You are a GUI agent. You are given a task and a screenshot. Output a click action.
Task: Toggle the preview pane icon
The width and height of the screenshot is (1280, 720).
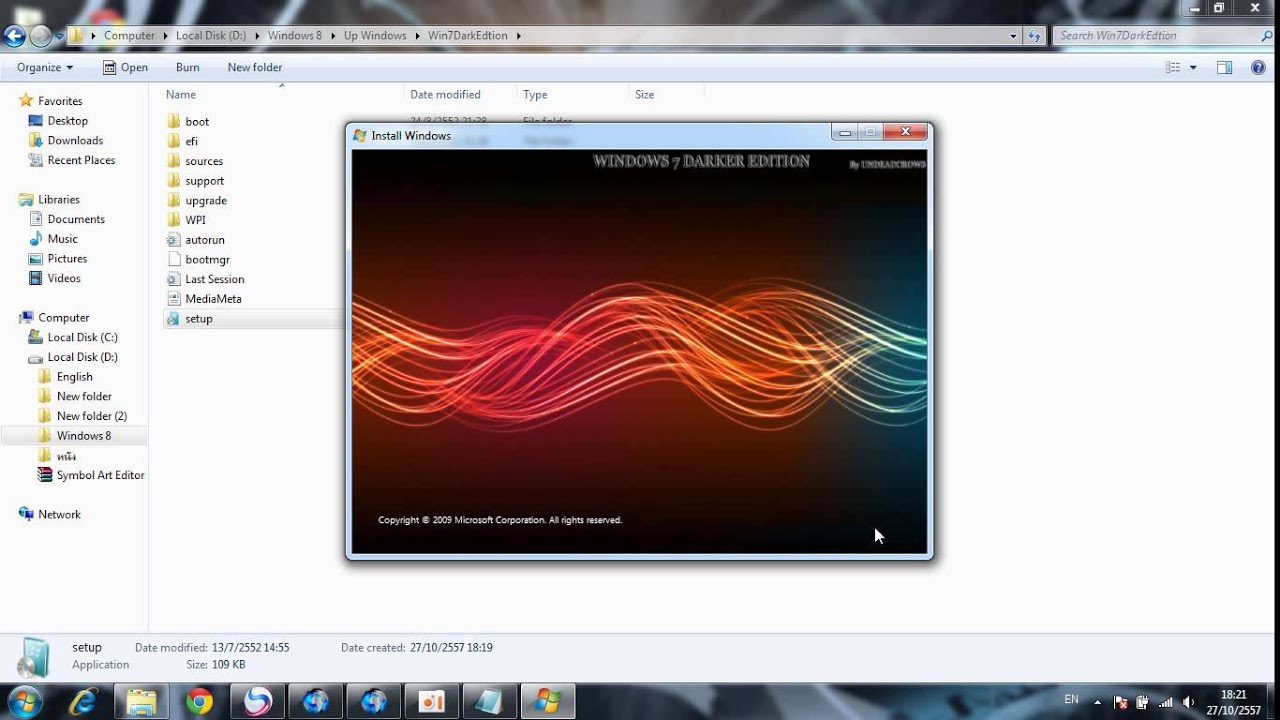pos(1224,67)
